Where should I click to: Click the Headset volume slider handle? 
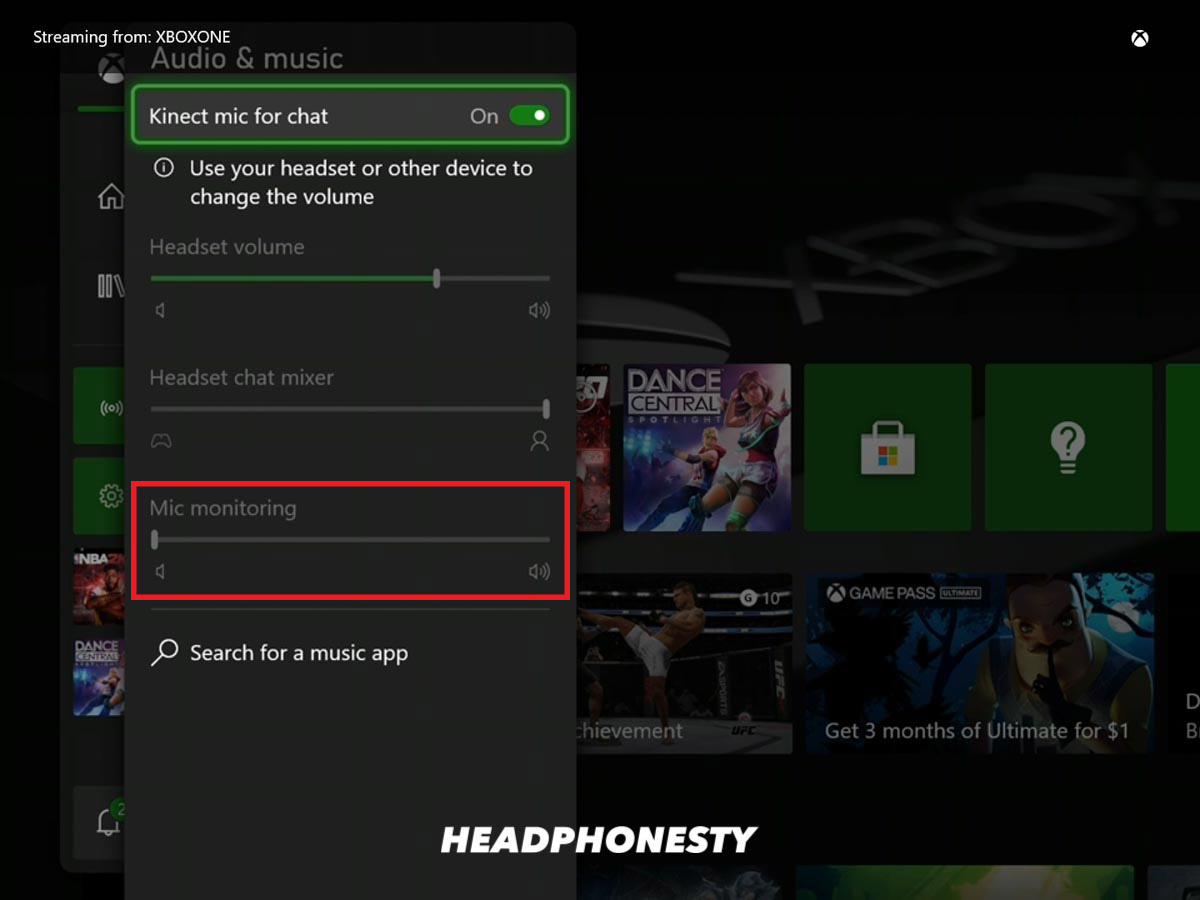[436, 278]
